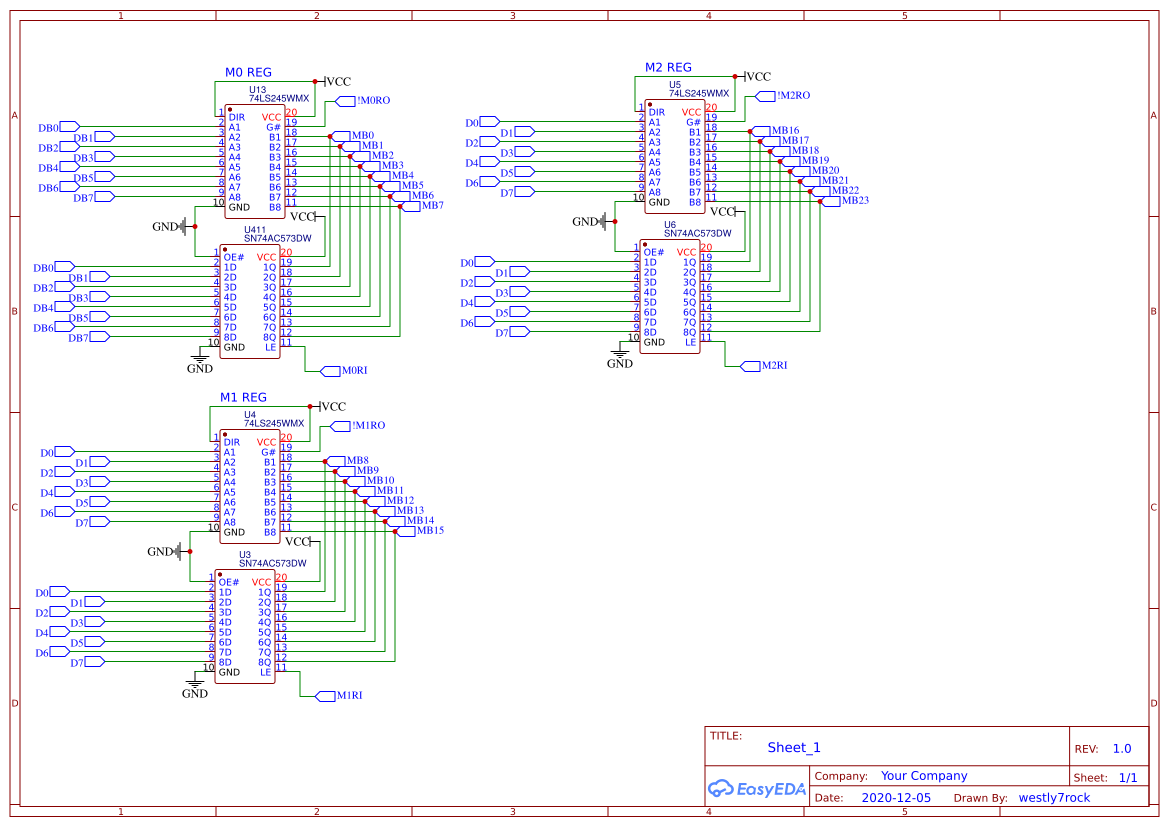This screenshot has width=1169, height=827.
Task: Select the MB7 net port symbol
Action: tap(410, 206)
